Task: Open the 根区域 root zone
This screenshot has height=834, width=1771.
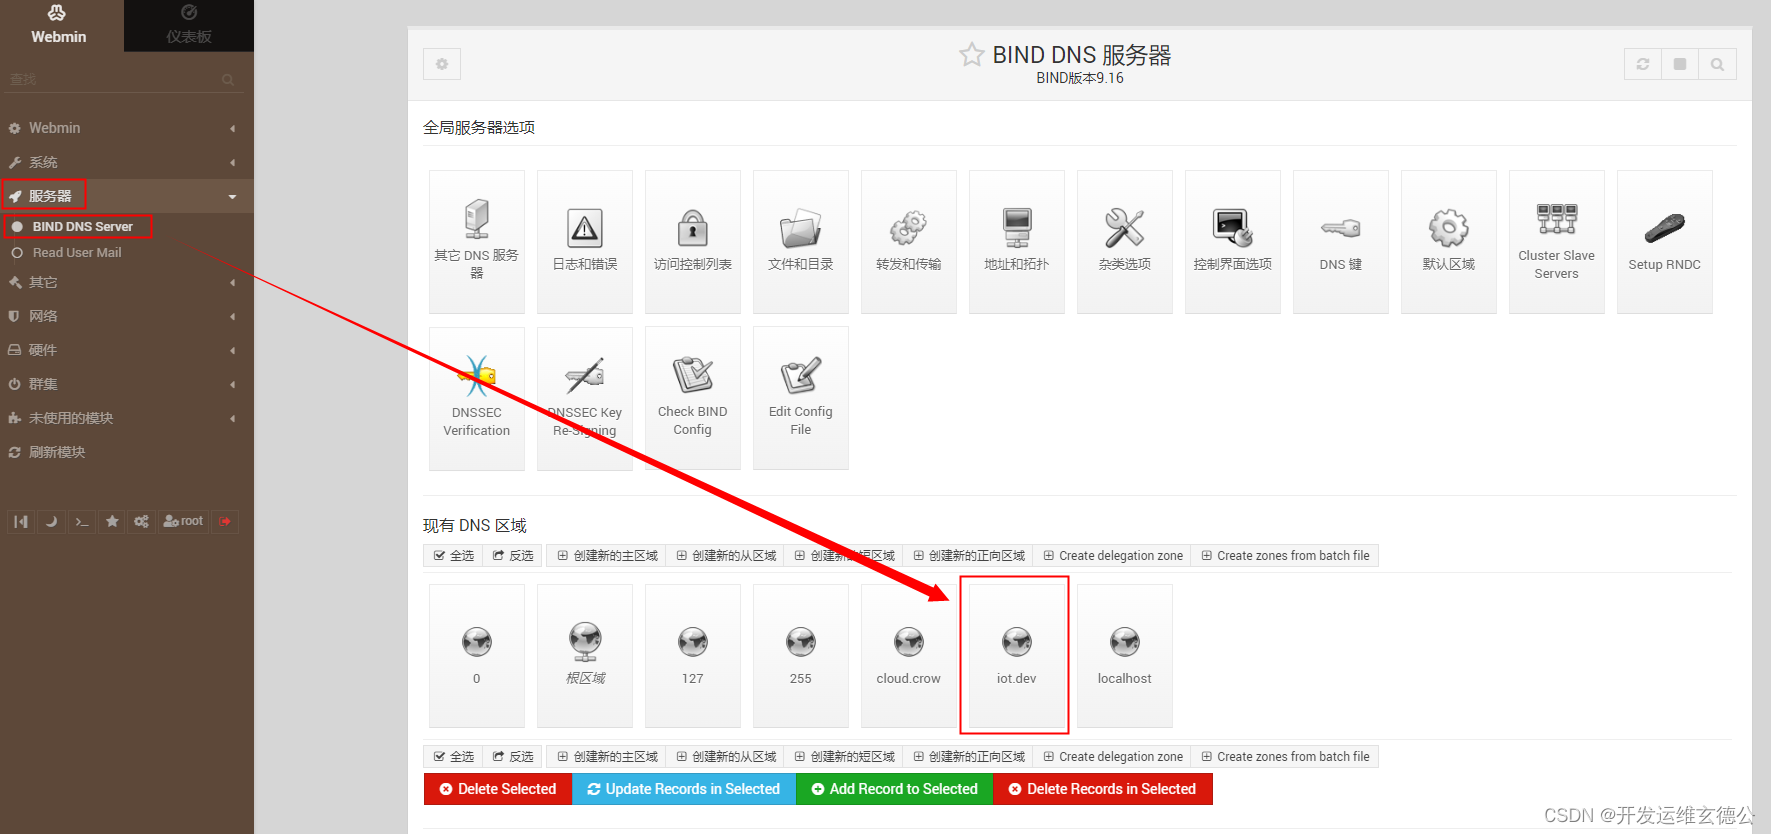Action: [585, 656]
